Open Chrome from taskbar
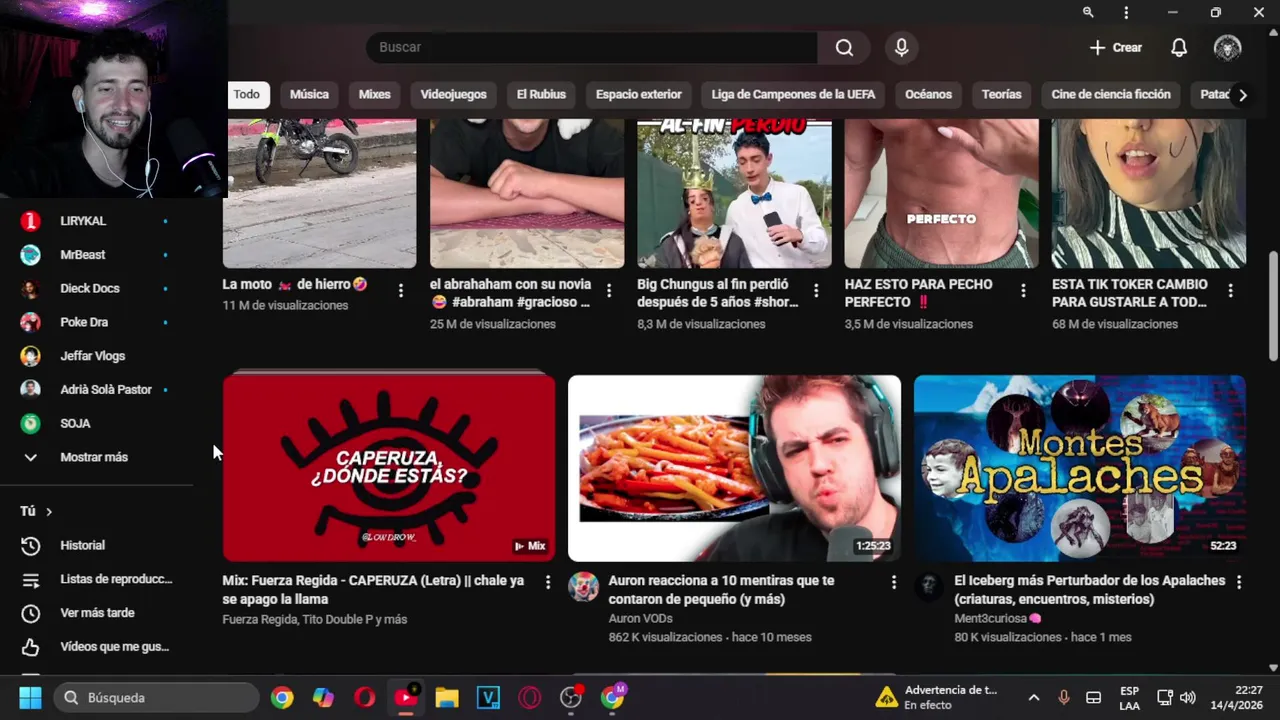Image resolution: width=1280 pixels, height=720 pixels. coord(282,697)
